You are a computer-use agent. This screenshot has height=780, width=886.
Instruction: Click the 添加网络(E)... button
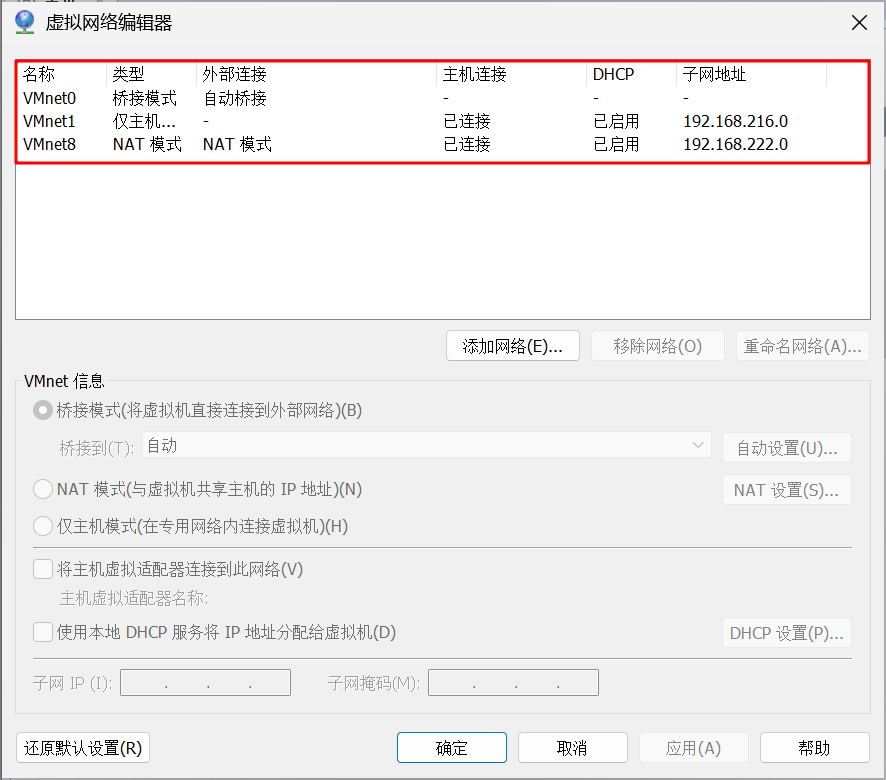513,345
